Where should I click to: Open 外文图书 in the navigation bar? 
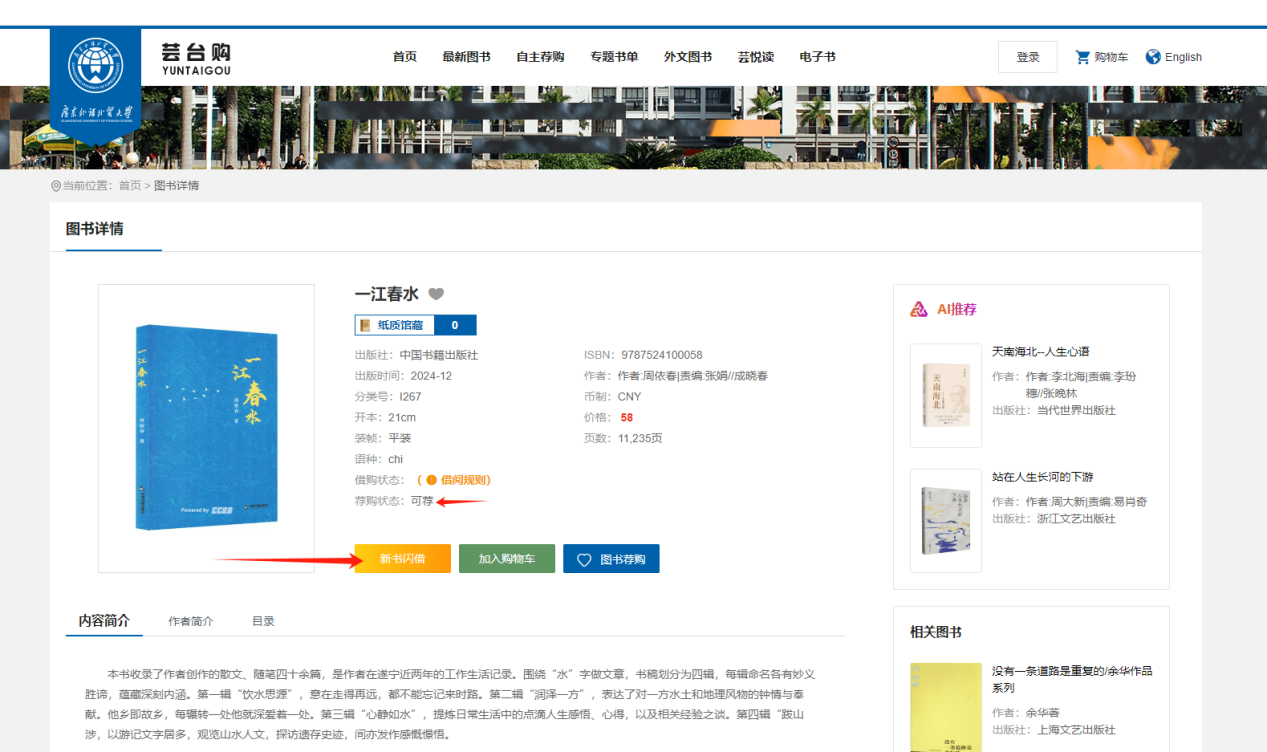[688, 57]
